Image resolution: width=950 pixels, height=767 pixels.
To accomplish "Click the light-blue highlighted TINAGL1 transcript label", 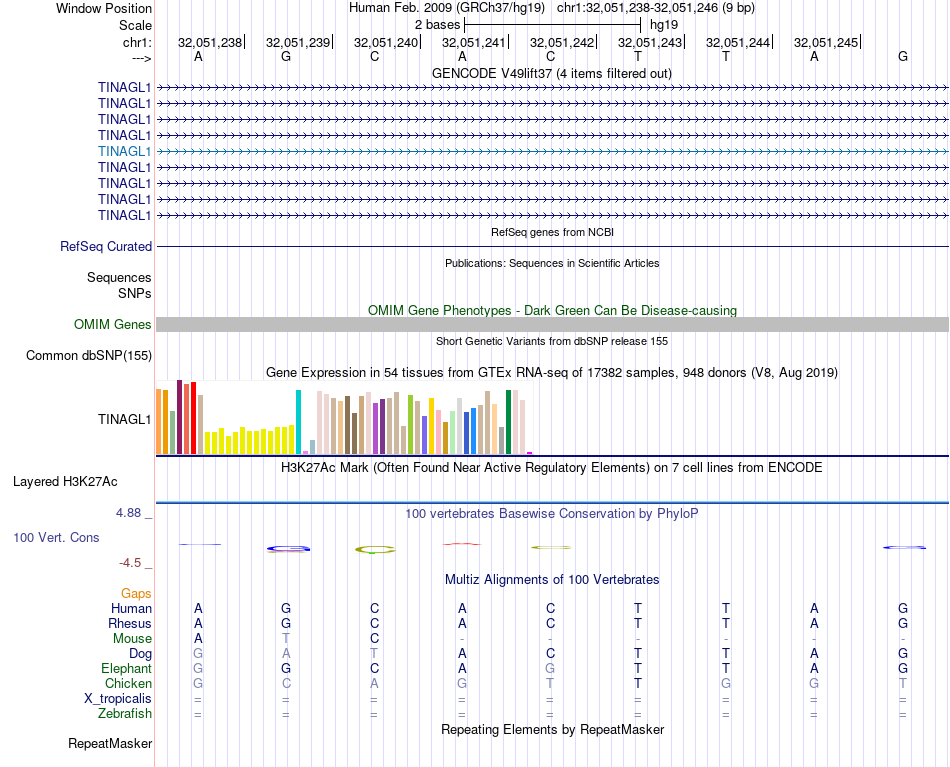I will (124, 151).
